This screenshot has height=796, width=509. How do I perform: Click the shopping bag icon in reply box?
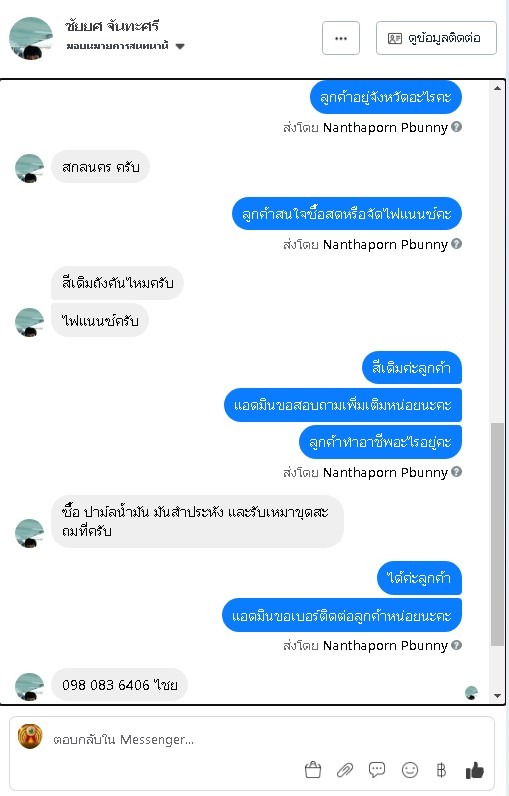[x=313, y=770]
